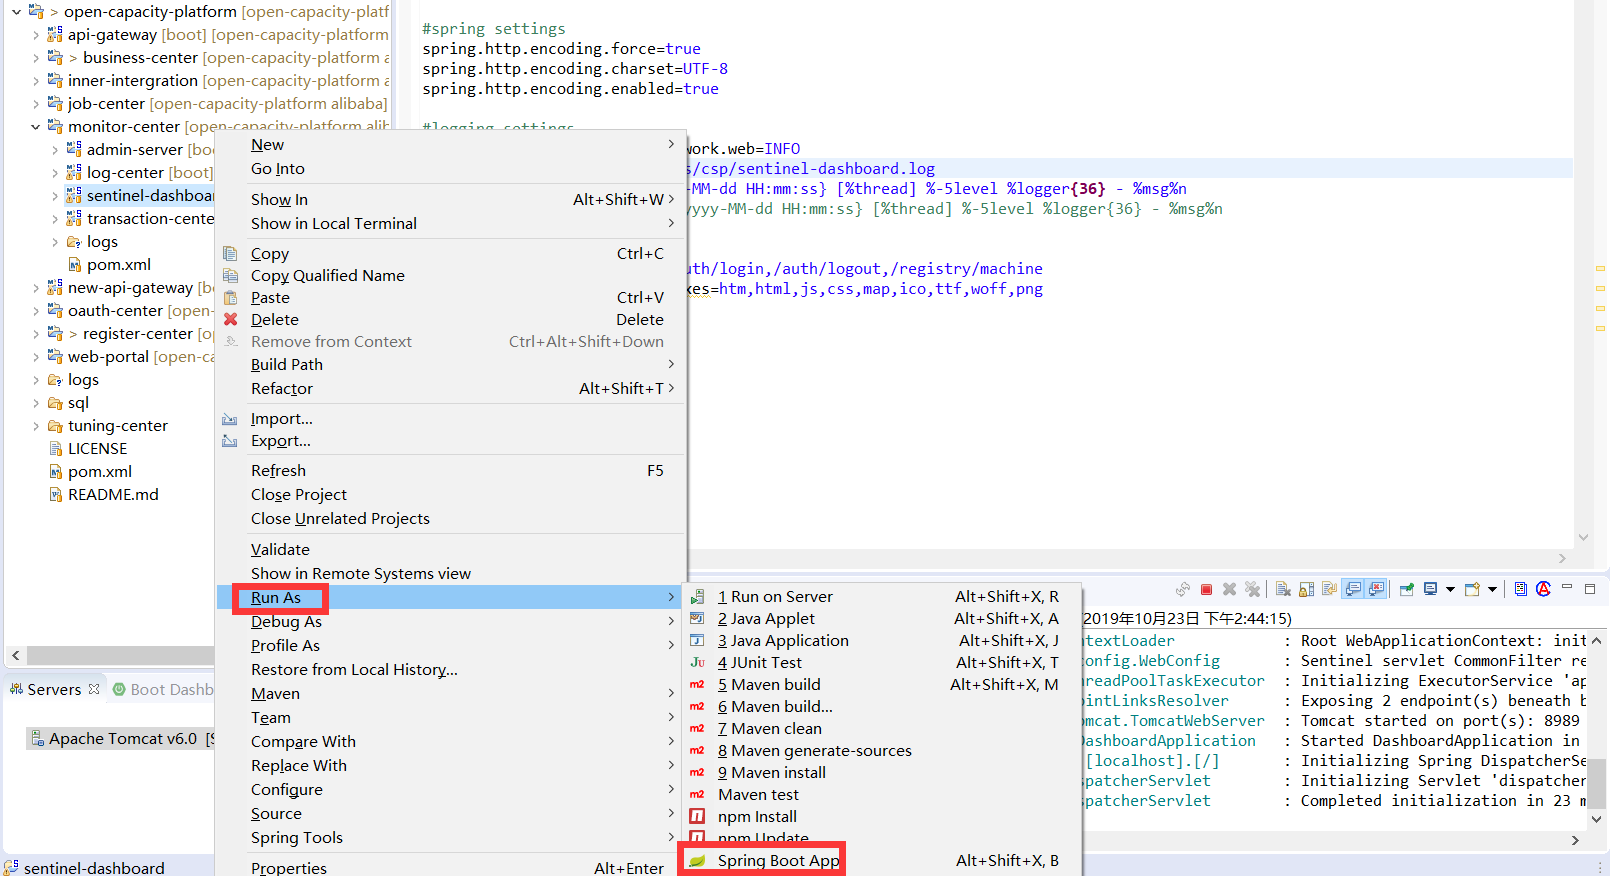Expand the job-center project node
The image size is (1610, 876).
36,104
